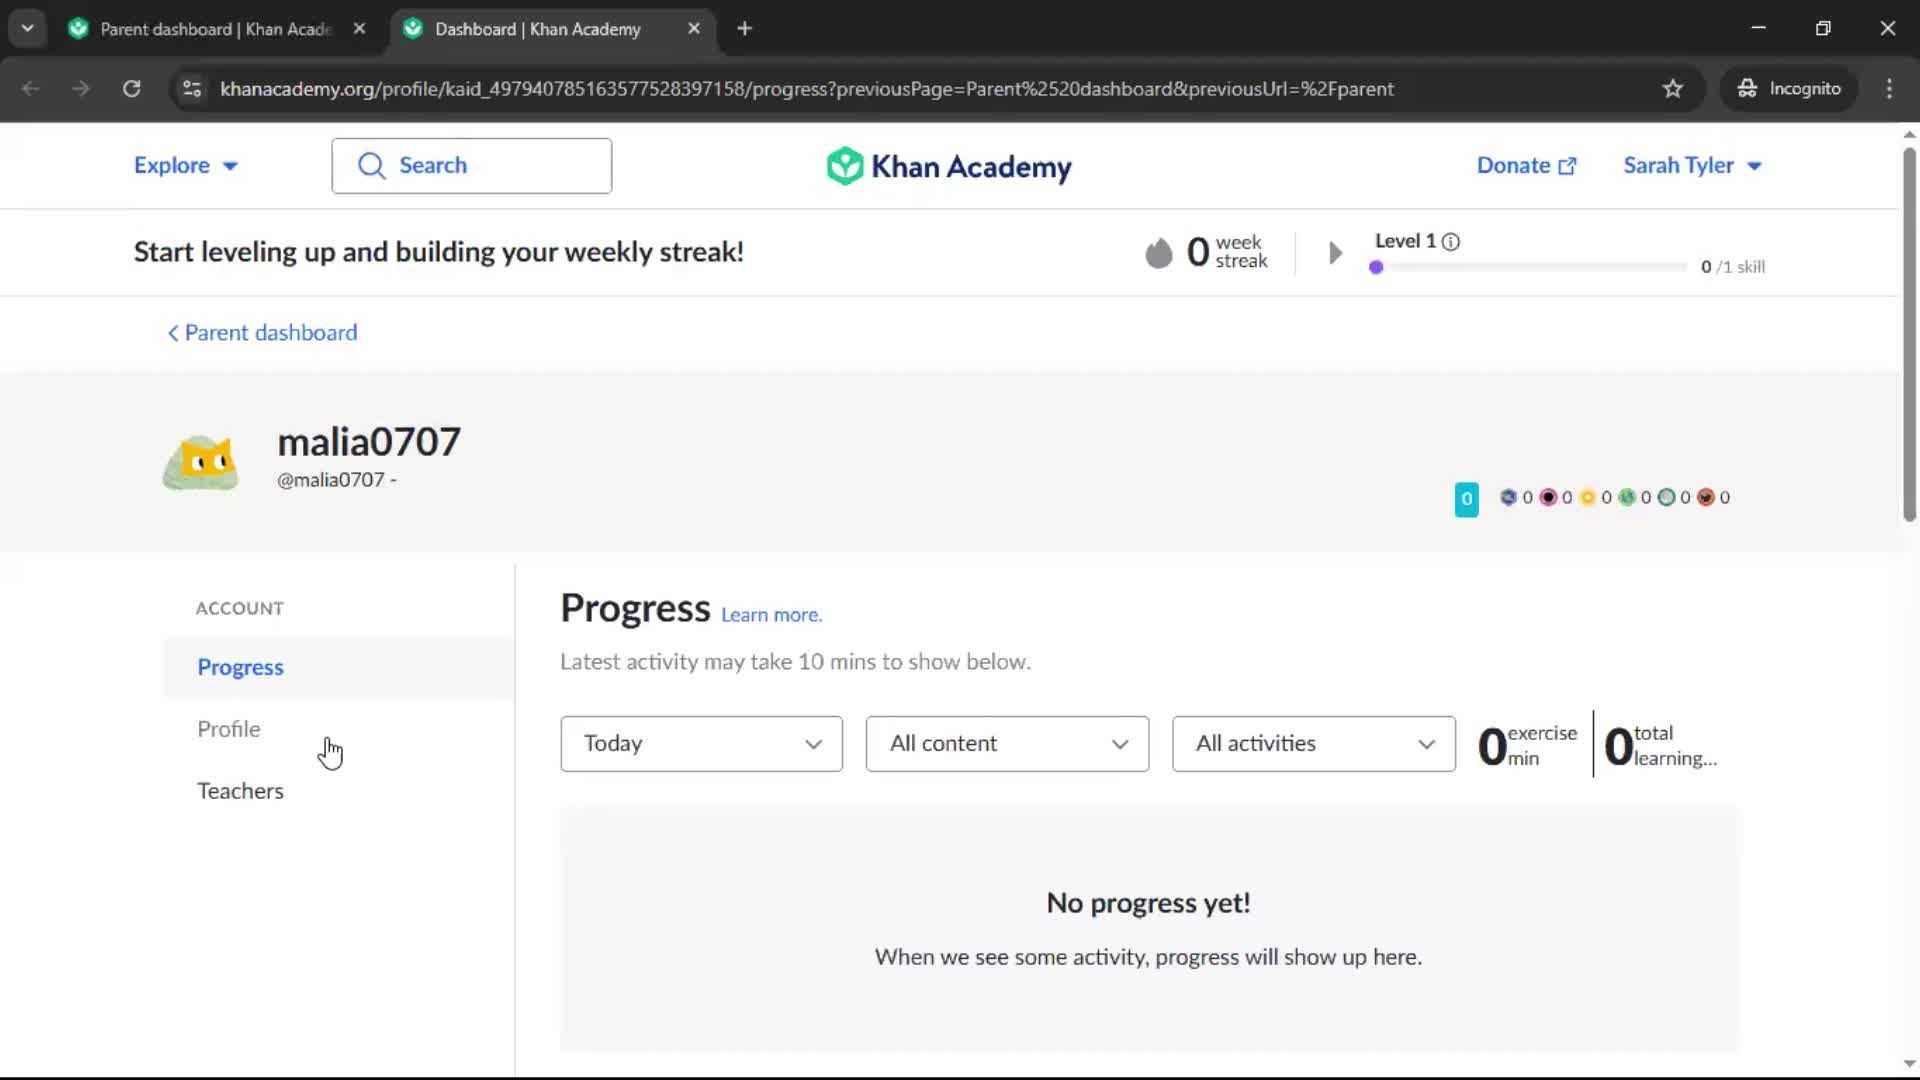The height and width of the screenshot is (1080, 1920).
Task: Click the week streak flame icon
Action: point(1158,253)
